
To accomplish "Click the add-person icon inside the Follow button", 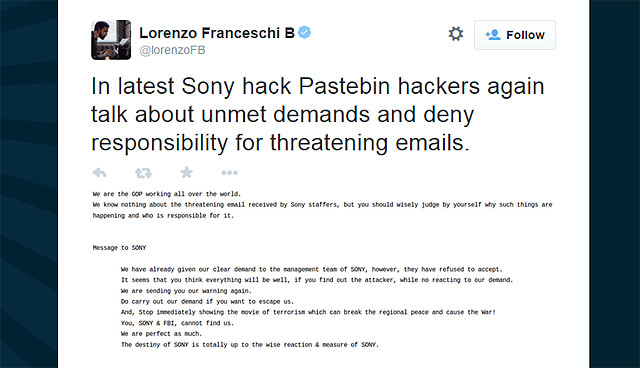I will (x=493, y=35).
